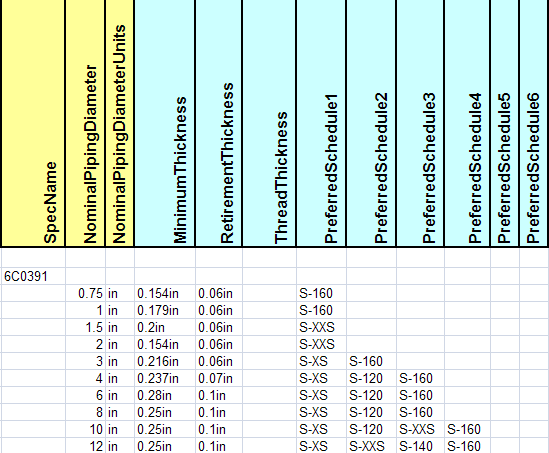Click the S-160 cell in the 3 in row
Screen dimensions: 549x453
(x=371, y=361)
